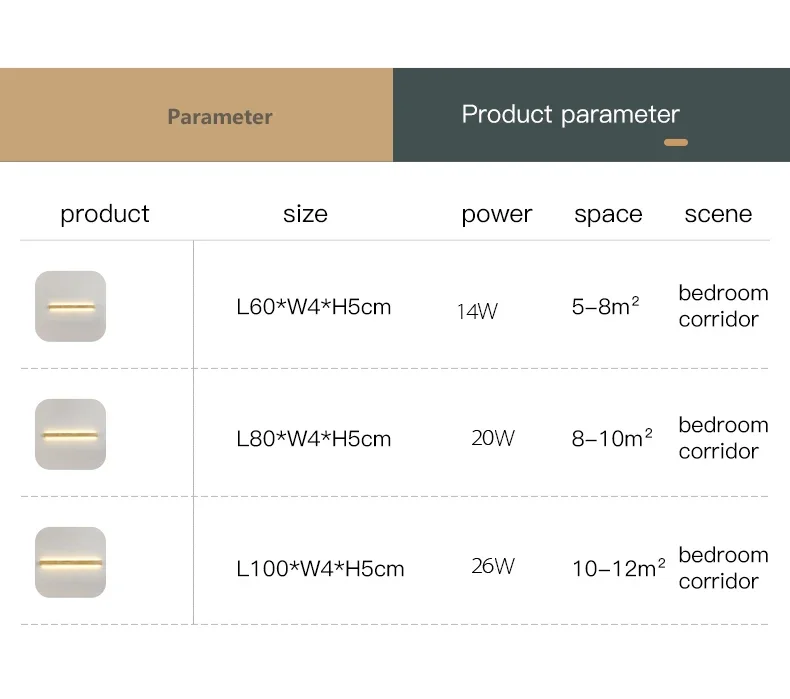
Task: Click the 26W power value
Action: pos(493,566)
